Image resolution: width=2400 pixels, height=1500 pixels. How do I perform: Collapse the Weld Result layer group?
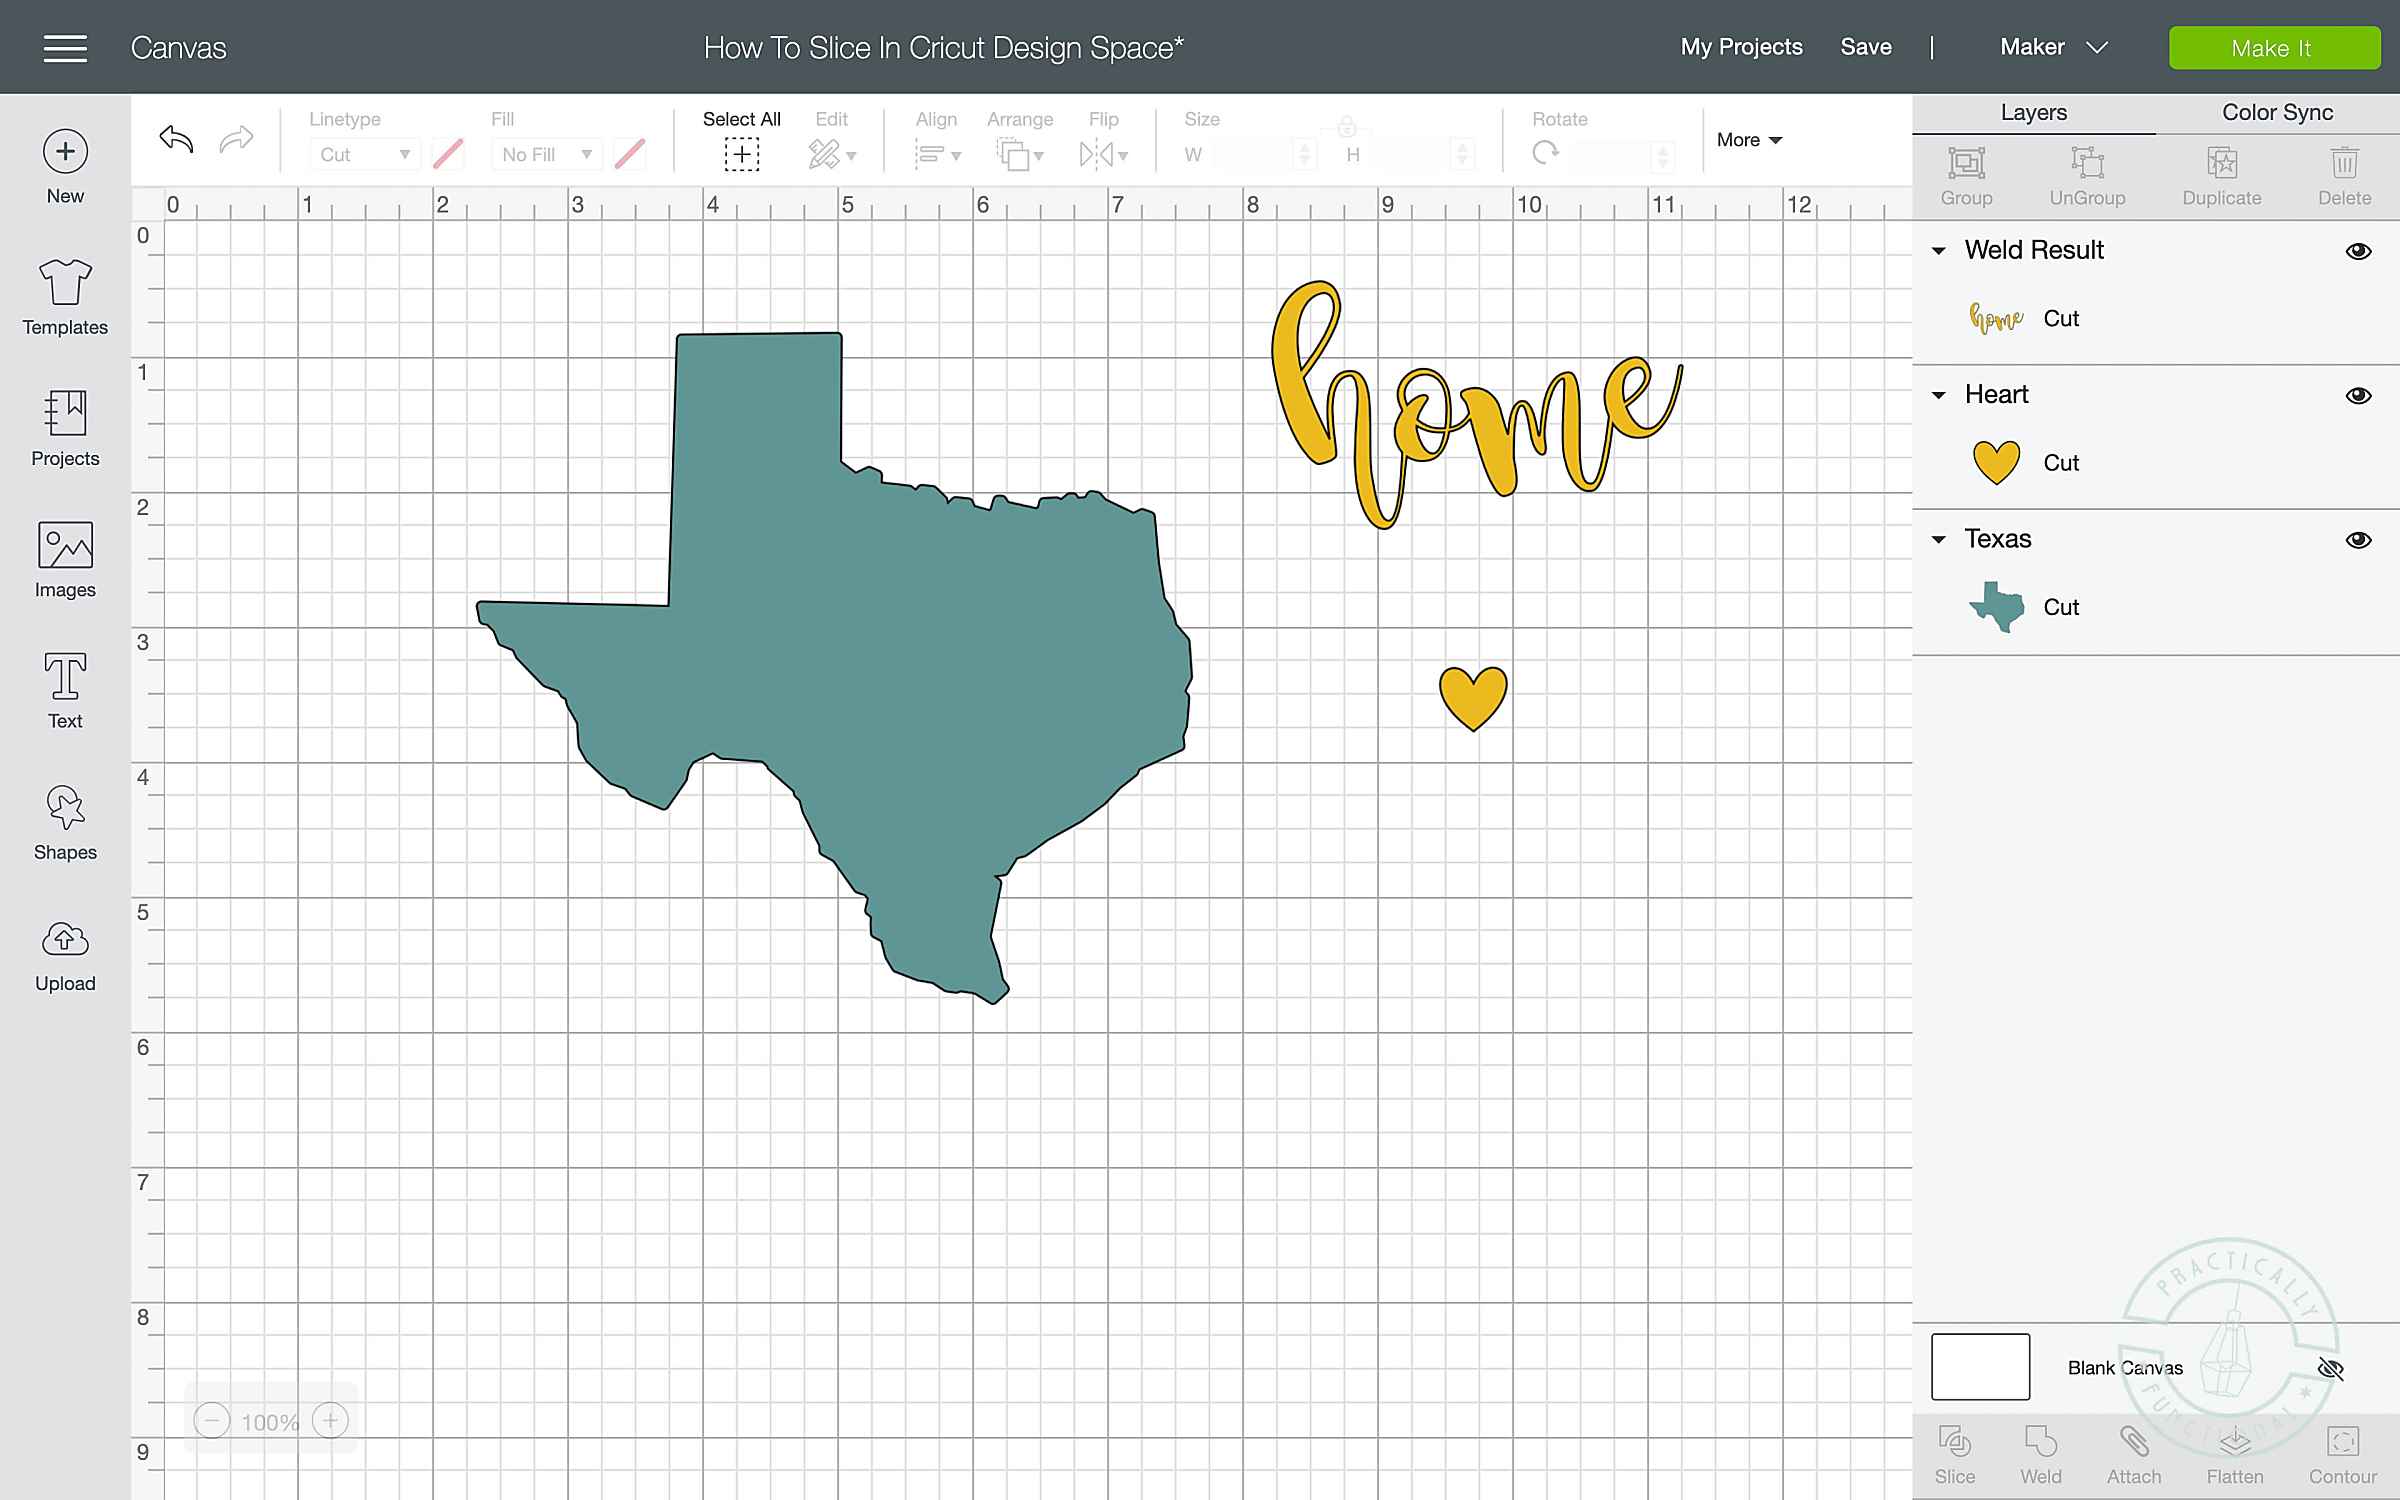click(x=1938, y=251)
